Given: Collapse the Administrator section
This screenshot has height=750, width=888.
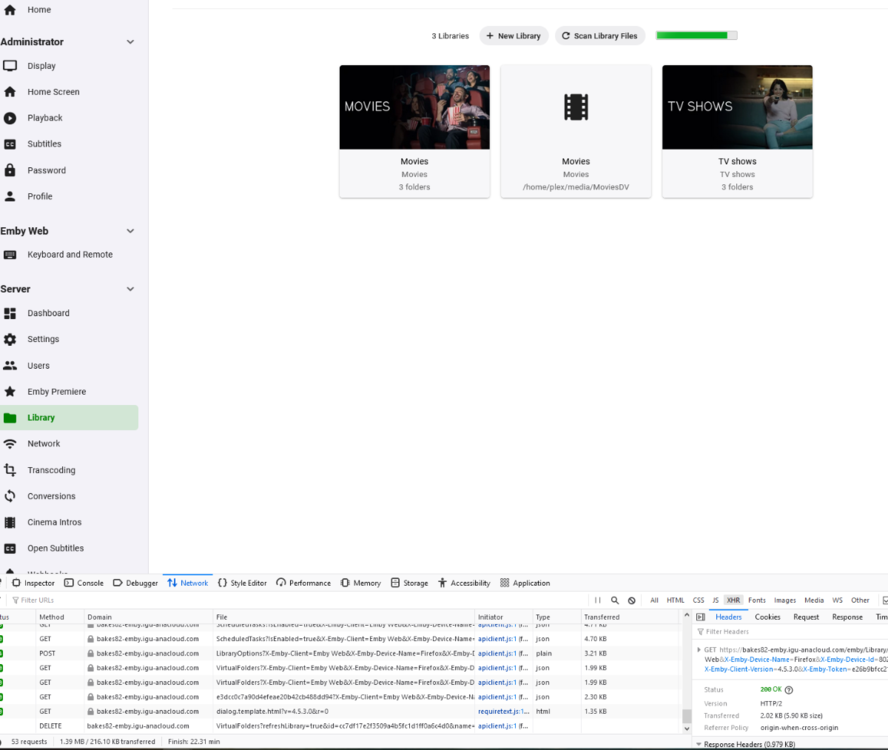Looking at the screenshot, I should click(130, 42).
